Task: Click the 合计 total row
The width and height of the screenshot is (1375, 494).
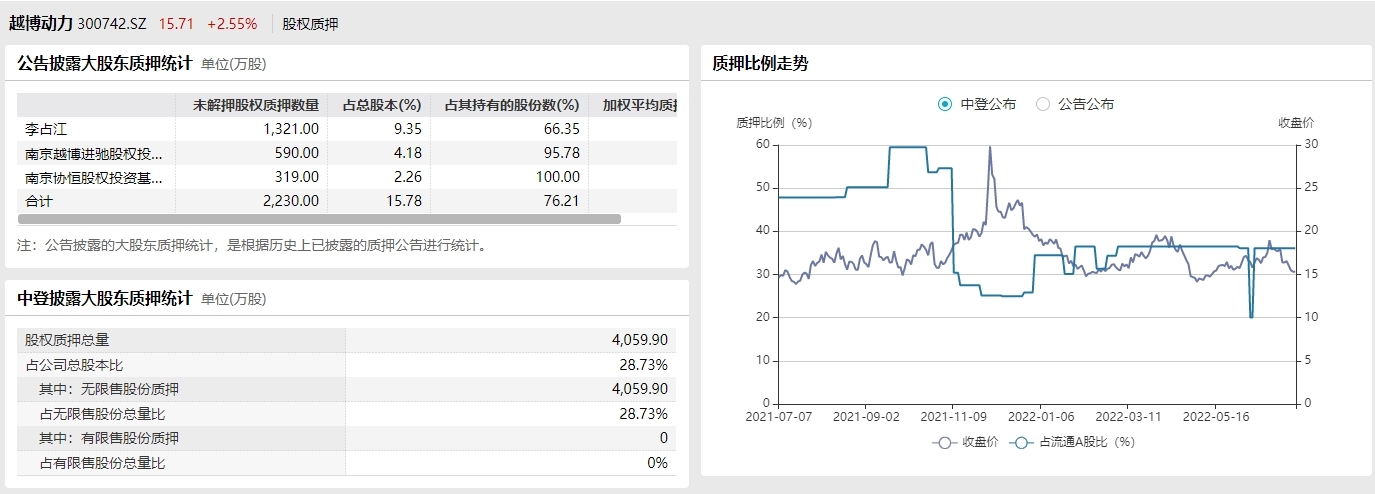Action: [39, 200]
